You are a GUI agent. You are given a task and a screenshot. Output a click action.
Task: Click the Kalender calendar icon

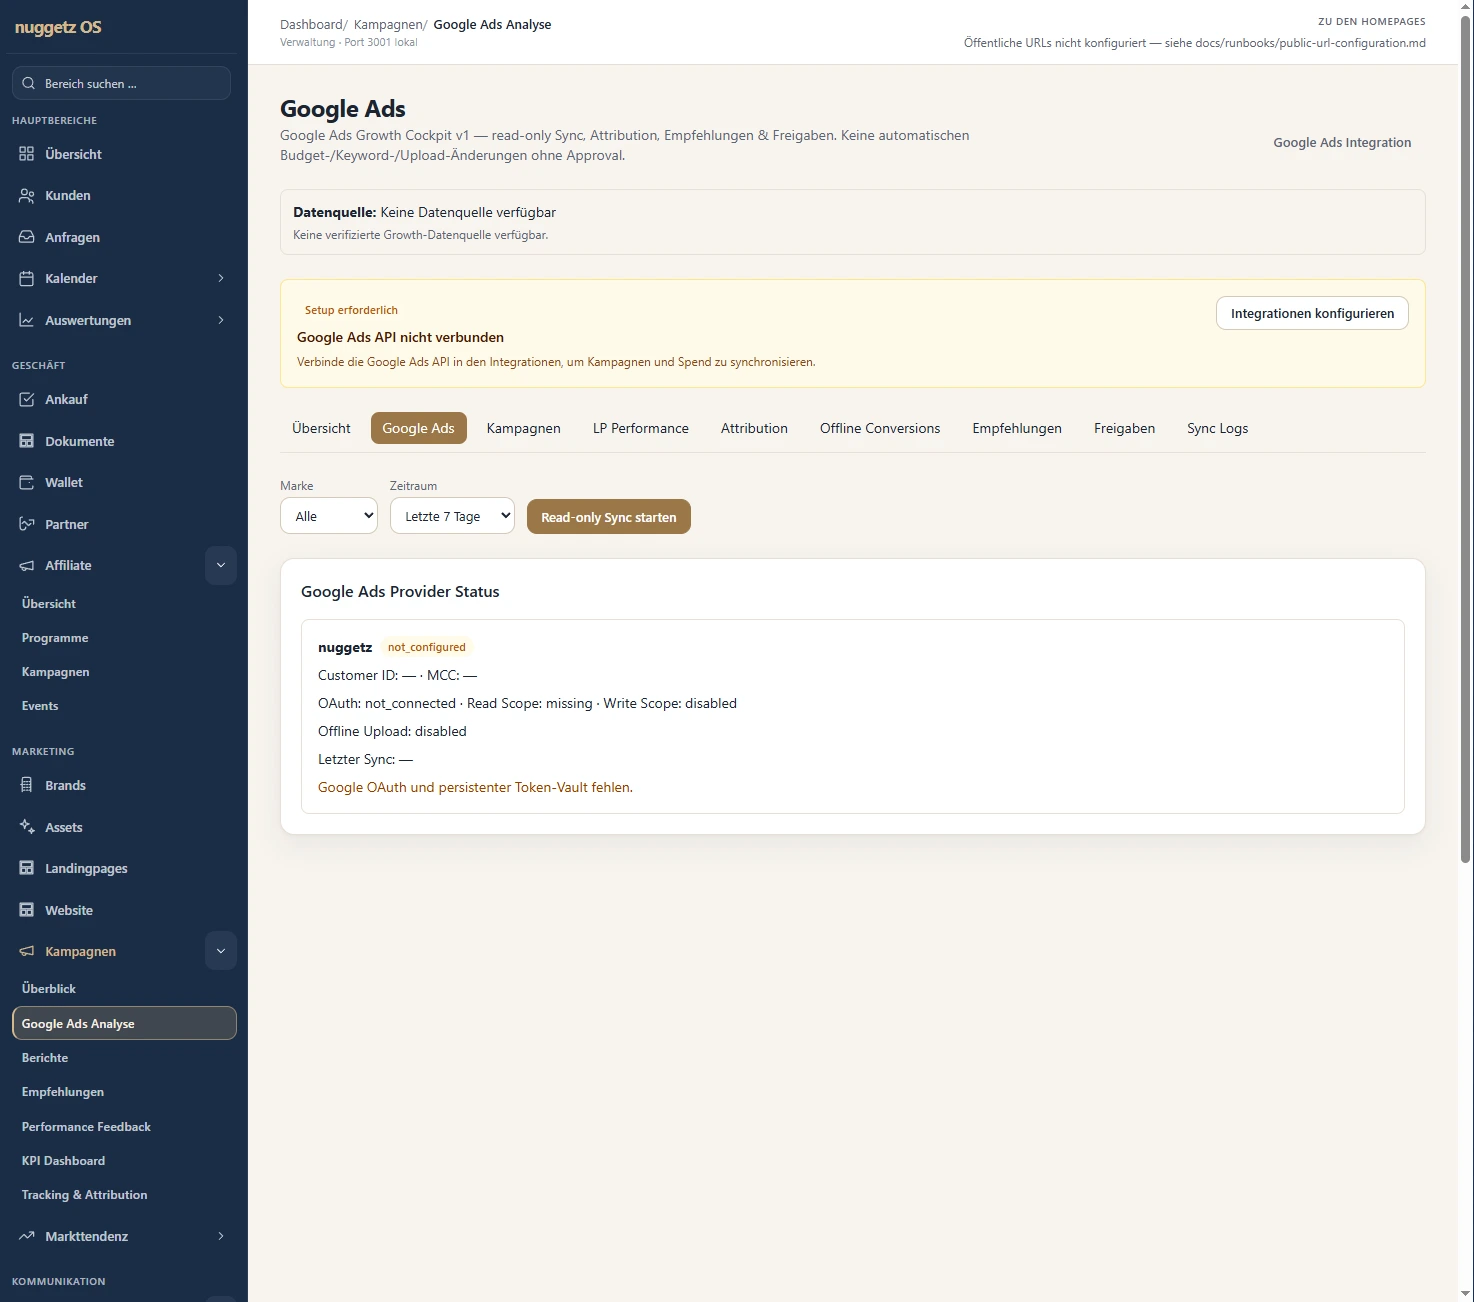coord(27,278)
